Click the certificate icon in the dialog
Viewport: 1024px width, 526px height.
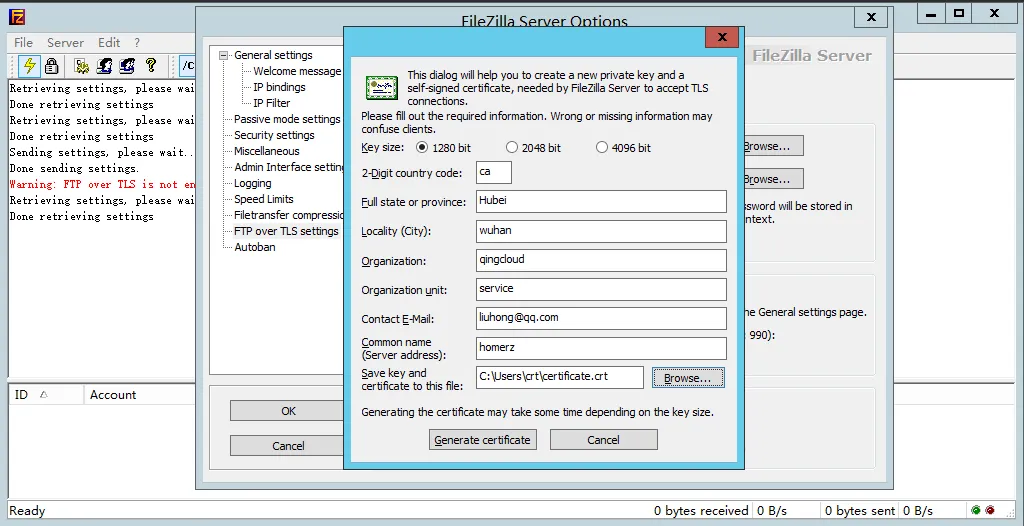coord(381,88)
